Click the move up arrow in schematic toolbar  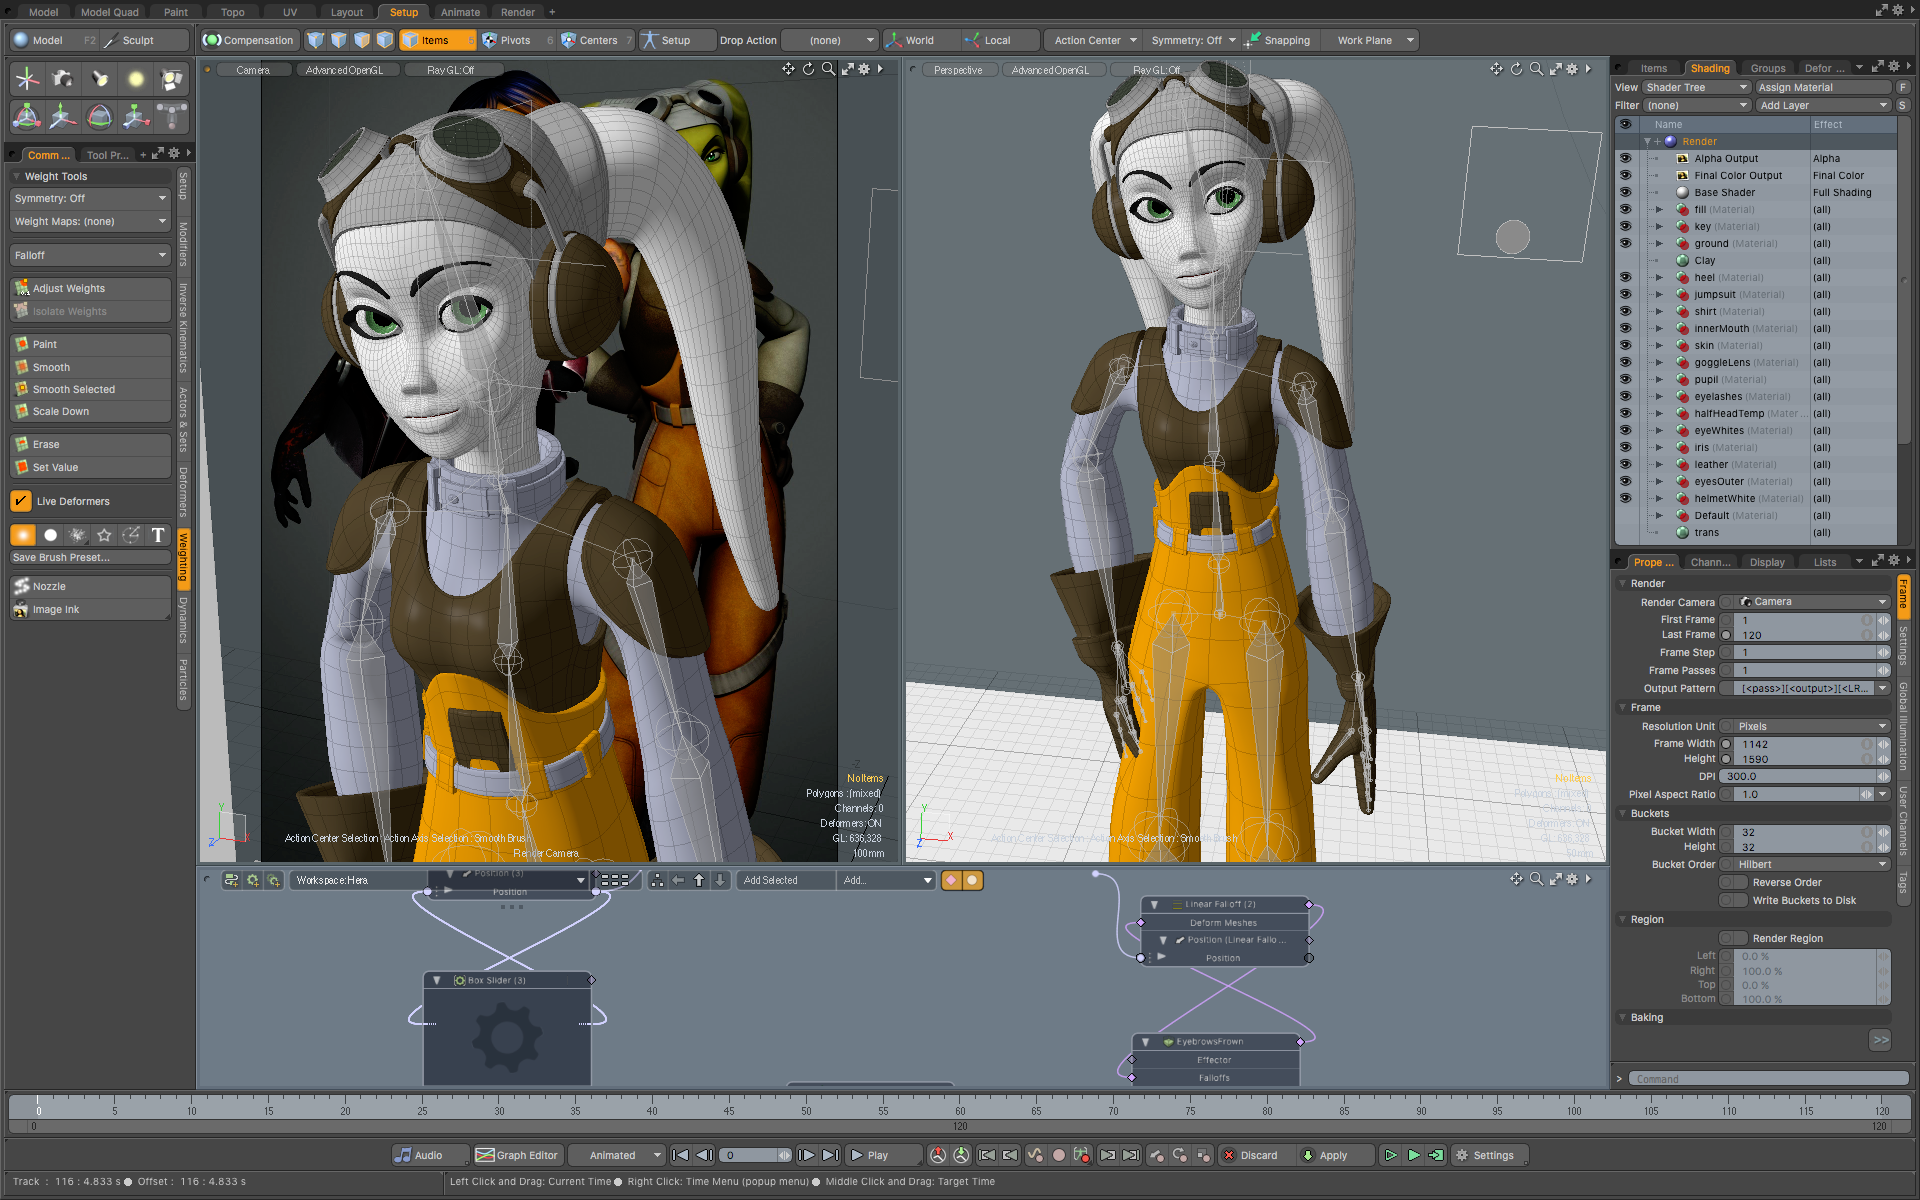pyautogui.click(x=699, y=880)
